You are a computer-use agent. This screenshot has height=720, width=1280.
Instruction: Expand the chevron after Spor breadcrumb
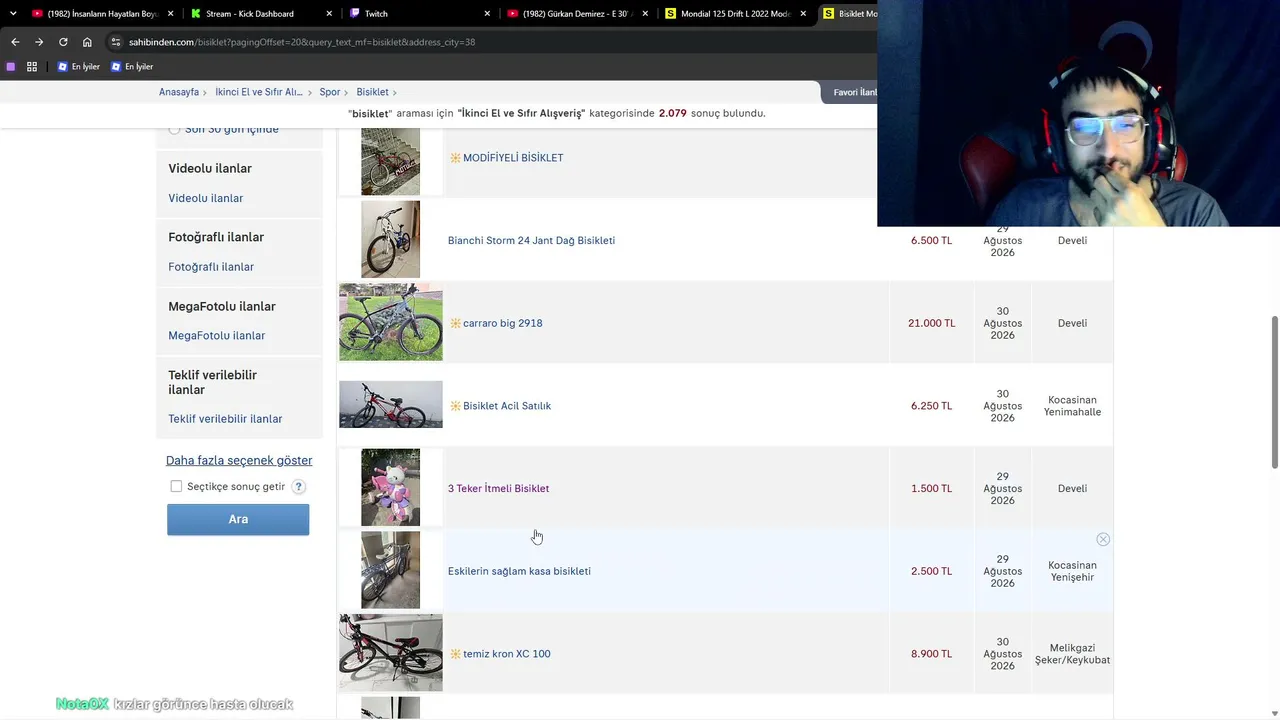(347, 92)
